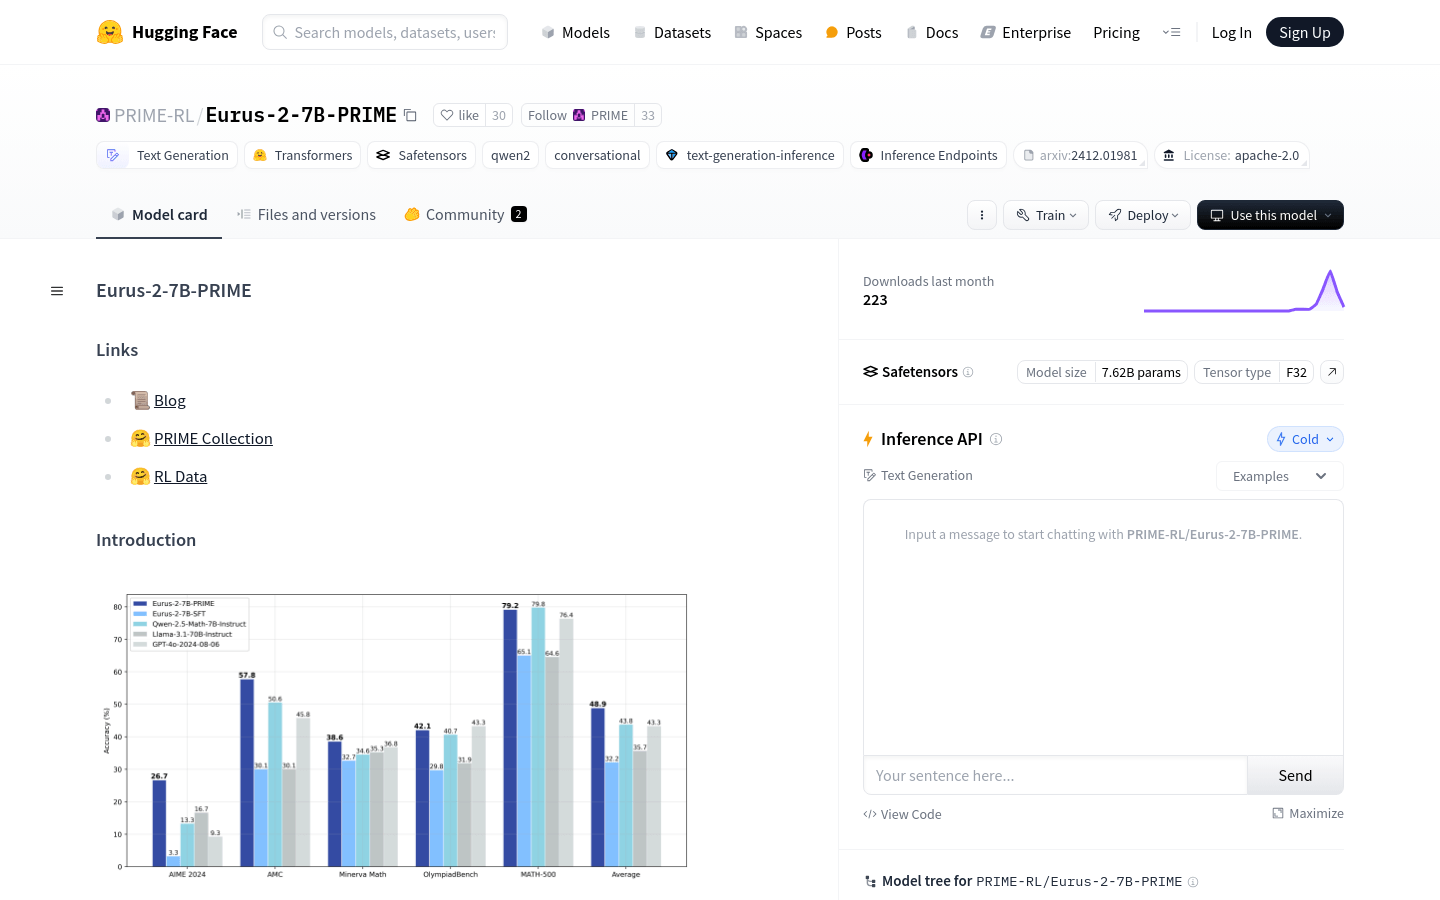Click the downloads trend sparkline chart
Viewport: 1440px width, 900px height.
coord(1244,290)
